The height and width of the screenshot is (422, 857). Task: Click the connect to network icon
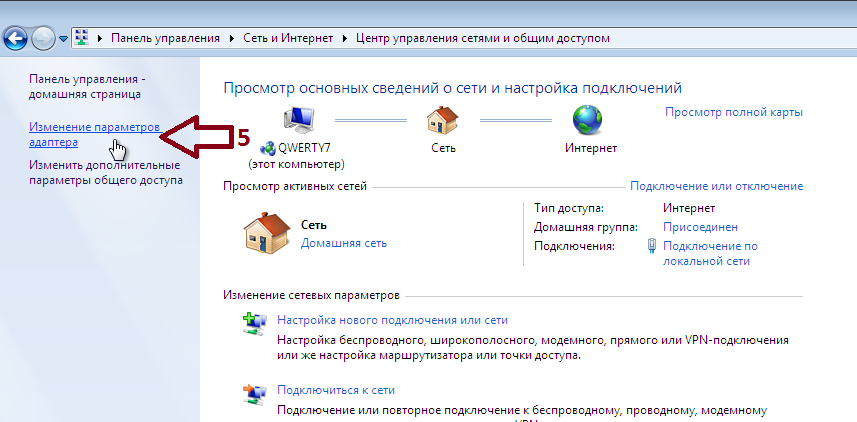click(x=255, y=394)
